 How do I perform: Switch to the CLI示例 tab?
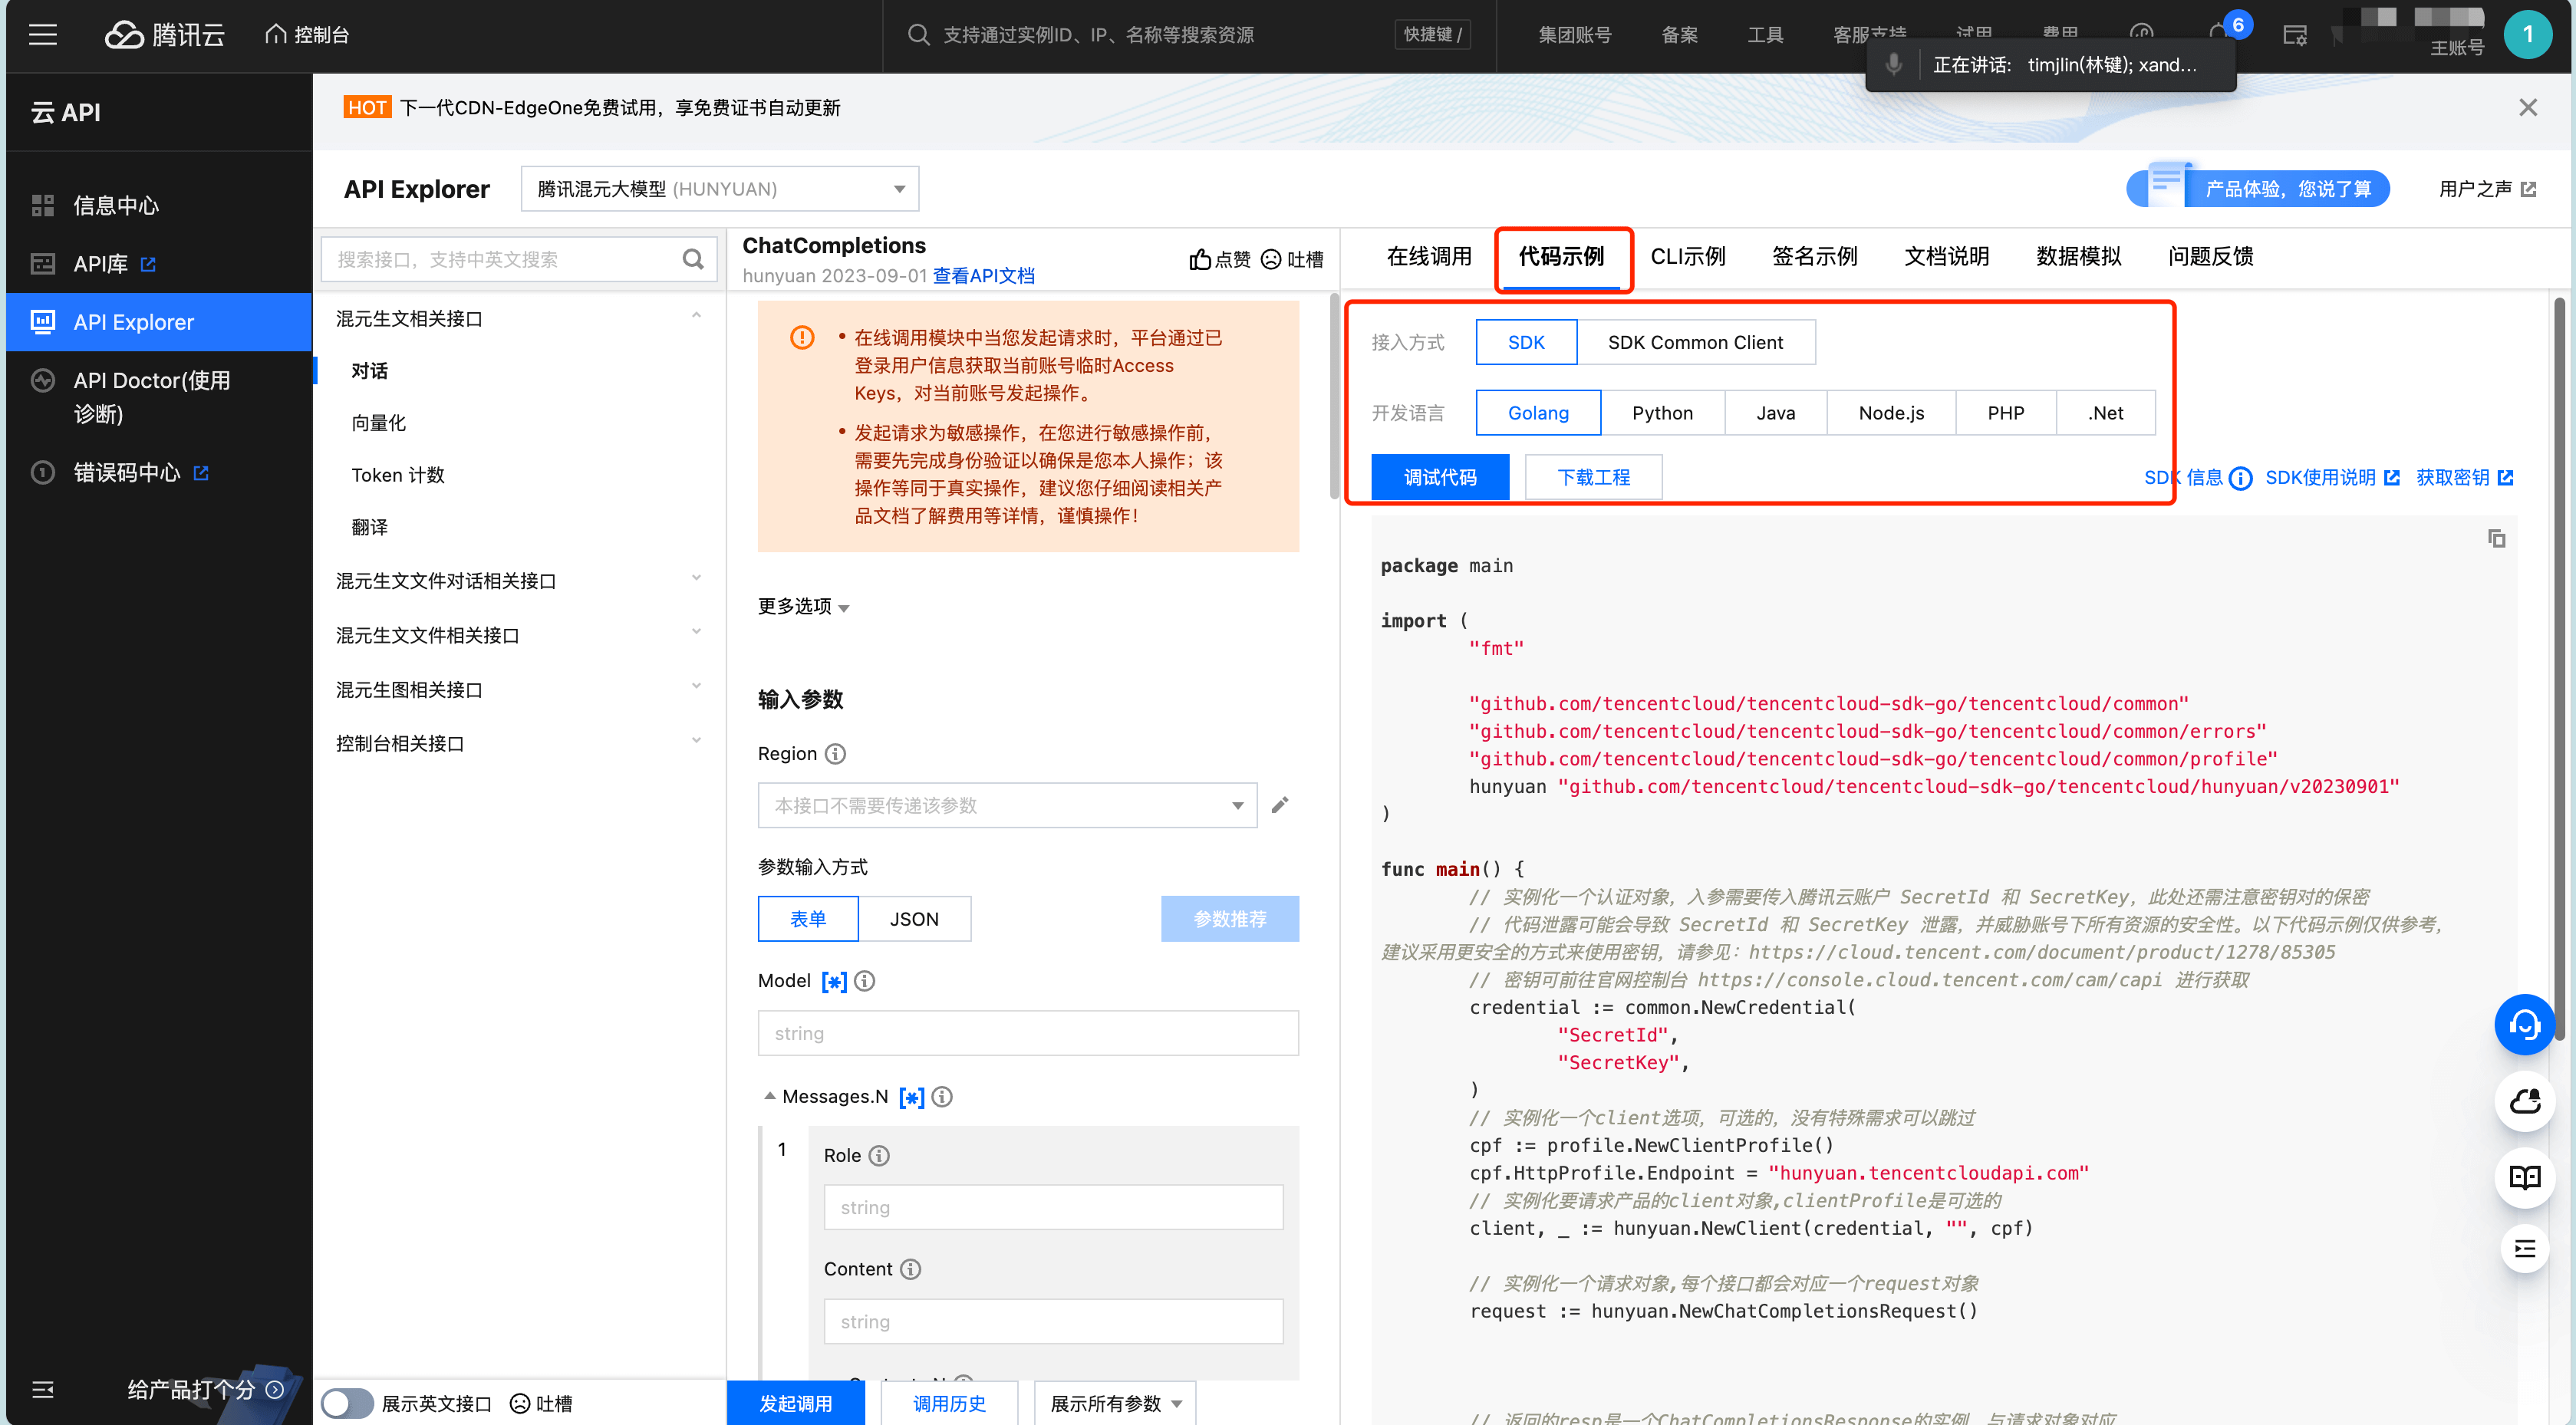point(1688,256)
